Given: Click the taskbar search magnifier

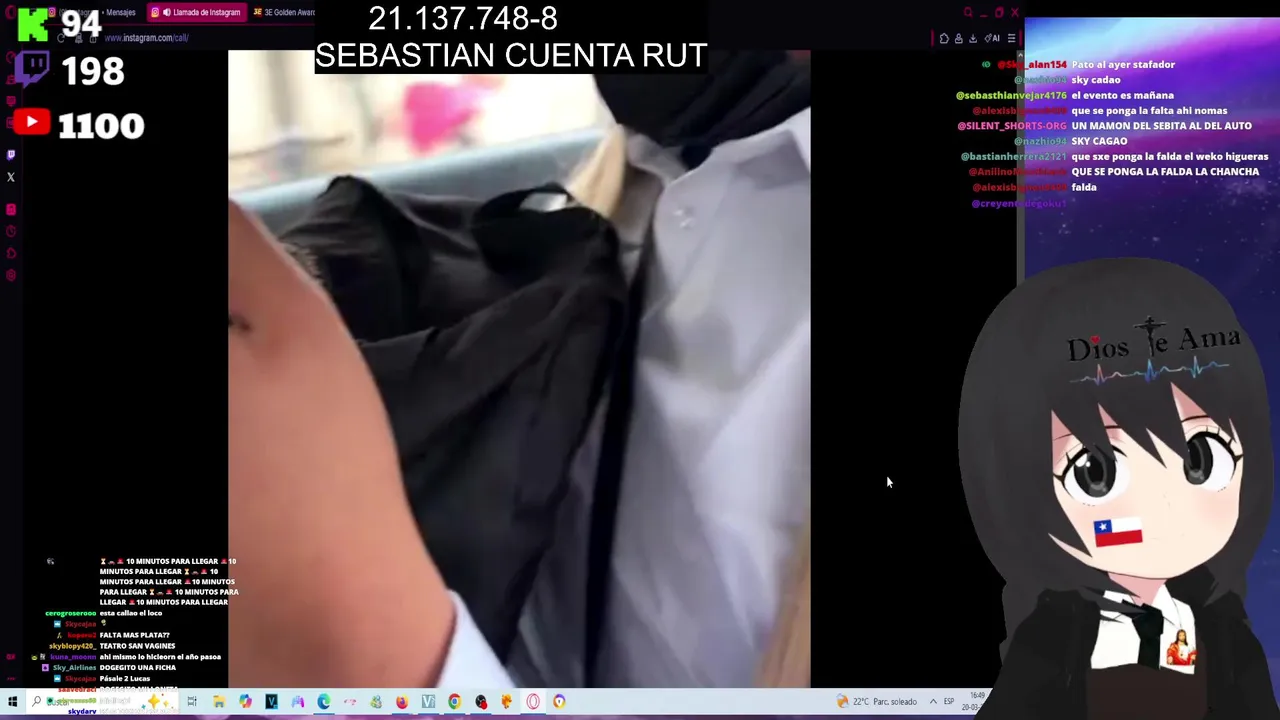Looking at the screenshot, I should 36,701.
